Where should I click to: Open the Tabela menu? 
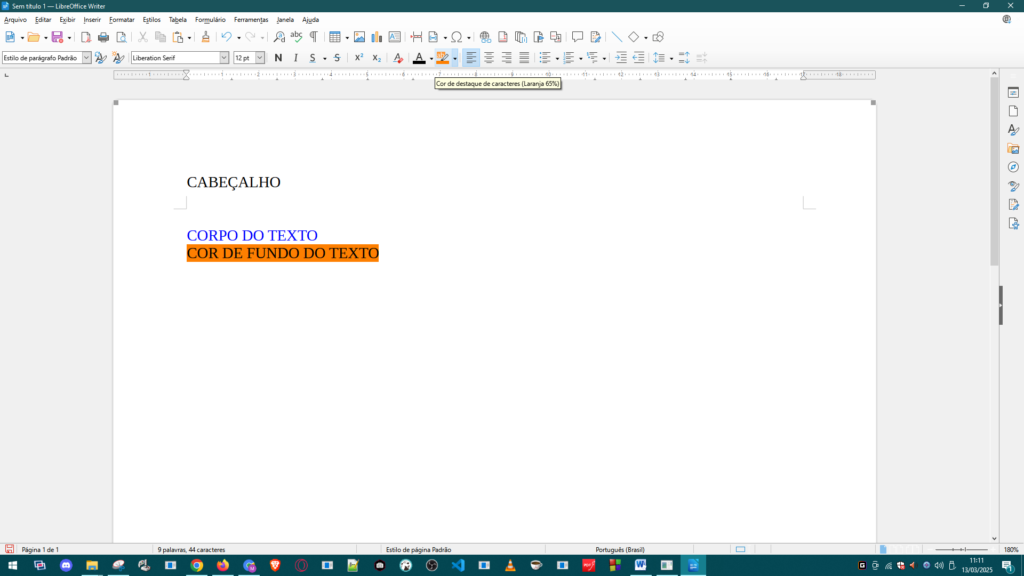[177, 19]
